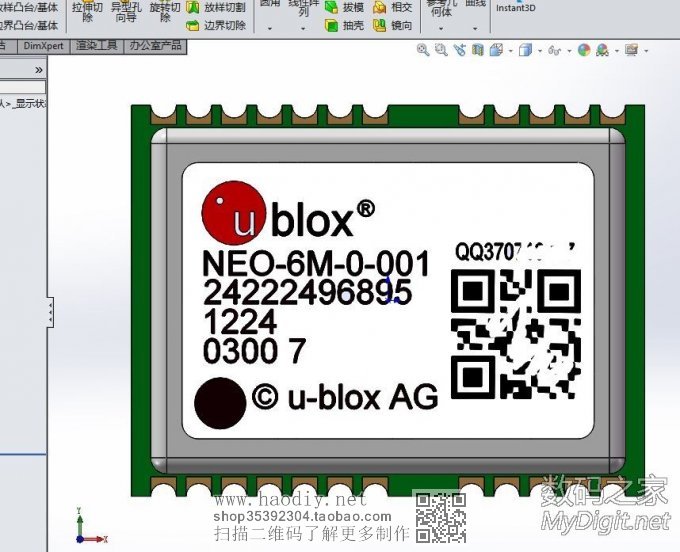Image resolution: width=680 pixels, height=552 pixels.
Task: Select the 放样切割 (Lofted Cut) tool
Action: [224, 7]
